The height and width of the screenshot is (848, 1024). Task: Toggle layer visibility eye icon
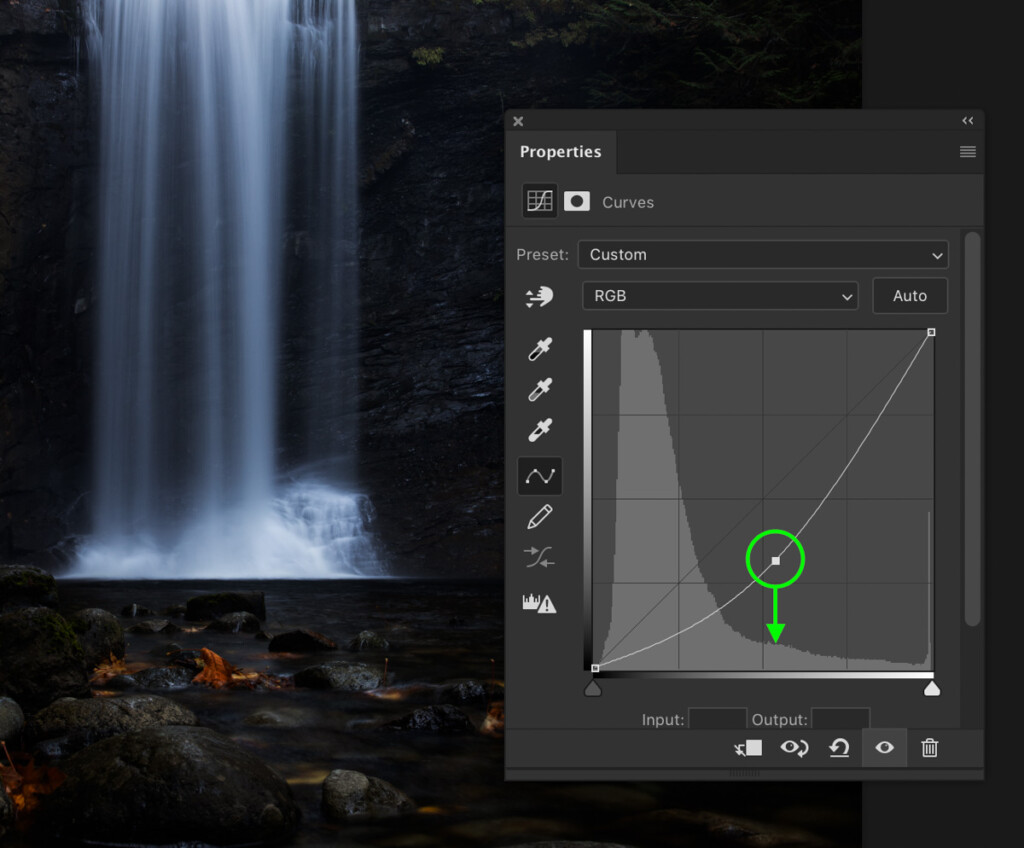click(x=884, y=748)
